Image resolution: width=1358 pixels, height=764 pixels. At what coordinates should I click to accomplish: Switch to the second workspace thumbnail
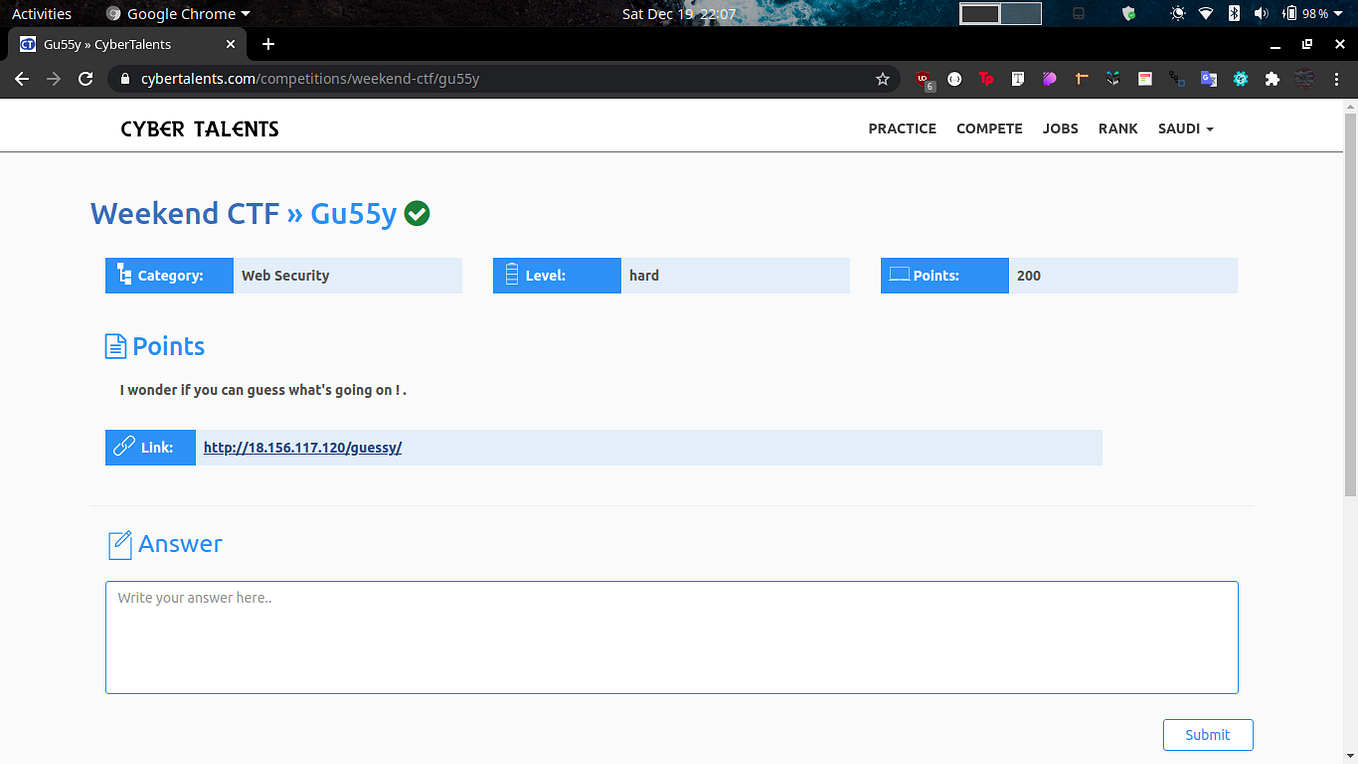pos(1021,14)
